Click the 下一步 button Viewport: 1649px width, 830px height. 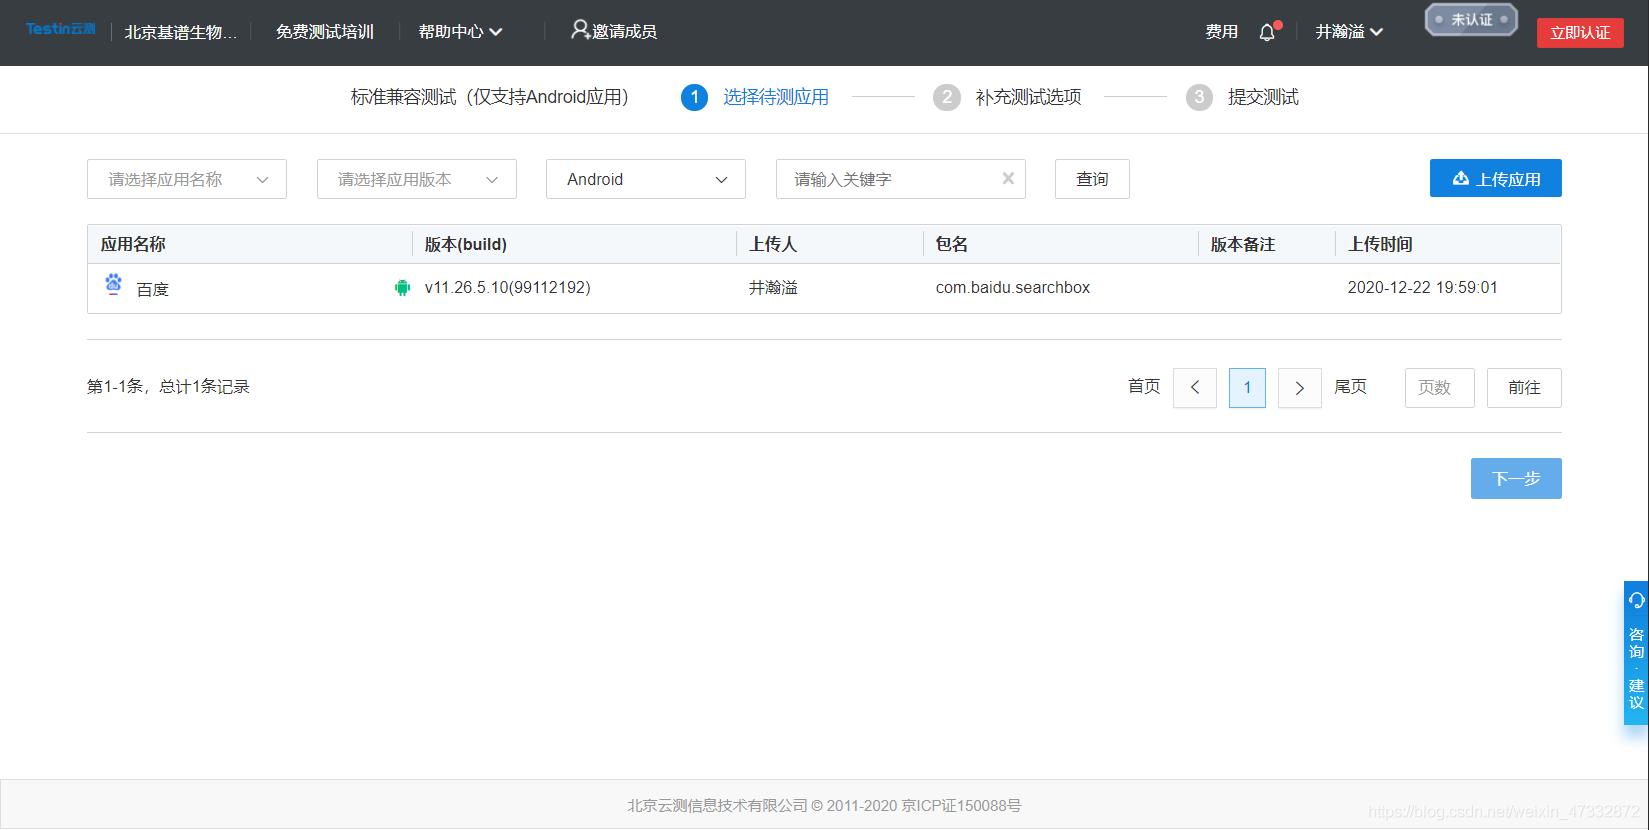[x=1516, y=478]
